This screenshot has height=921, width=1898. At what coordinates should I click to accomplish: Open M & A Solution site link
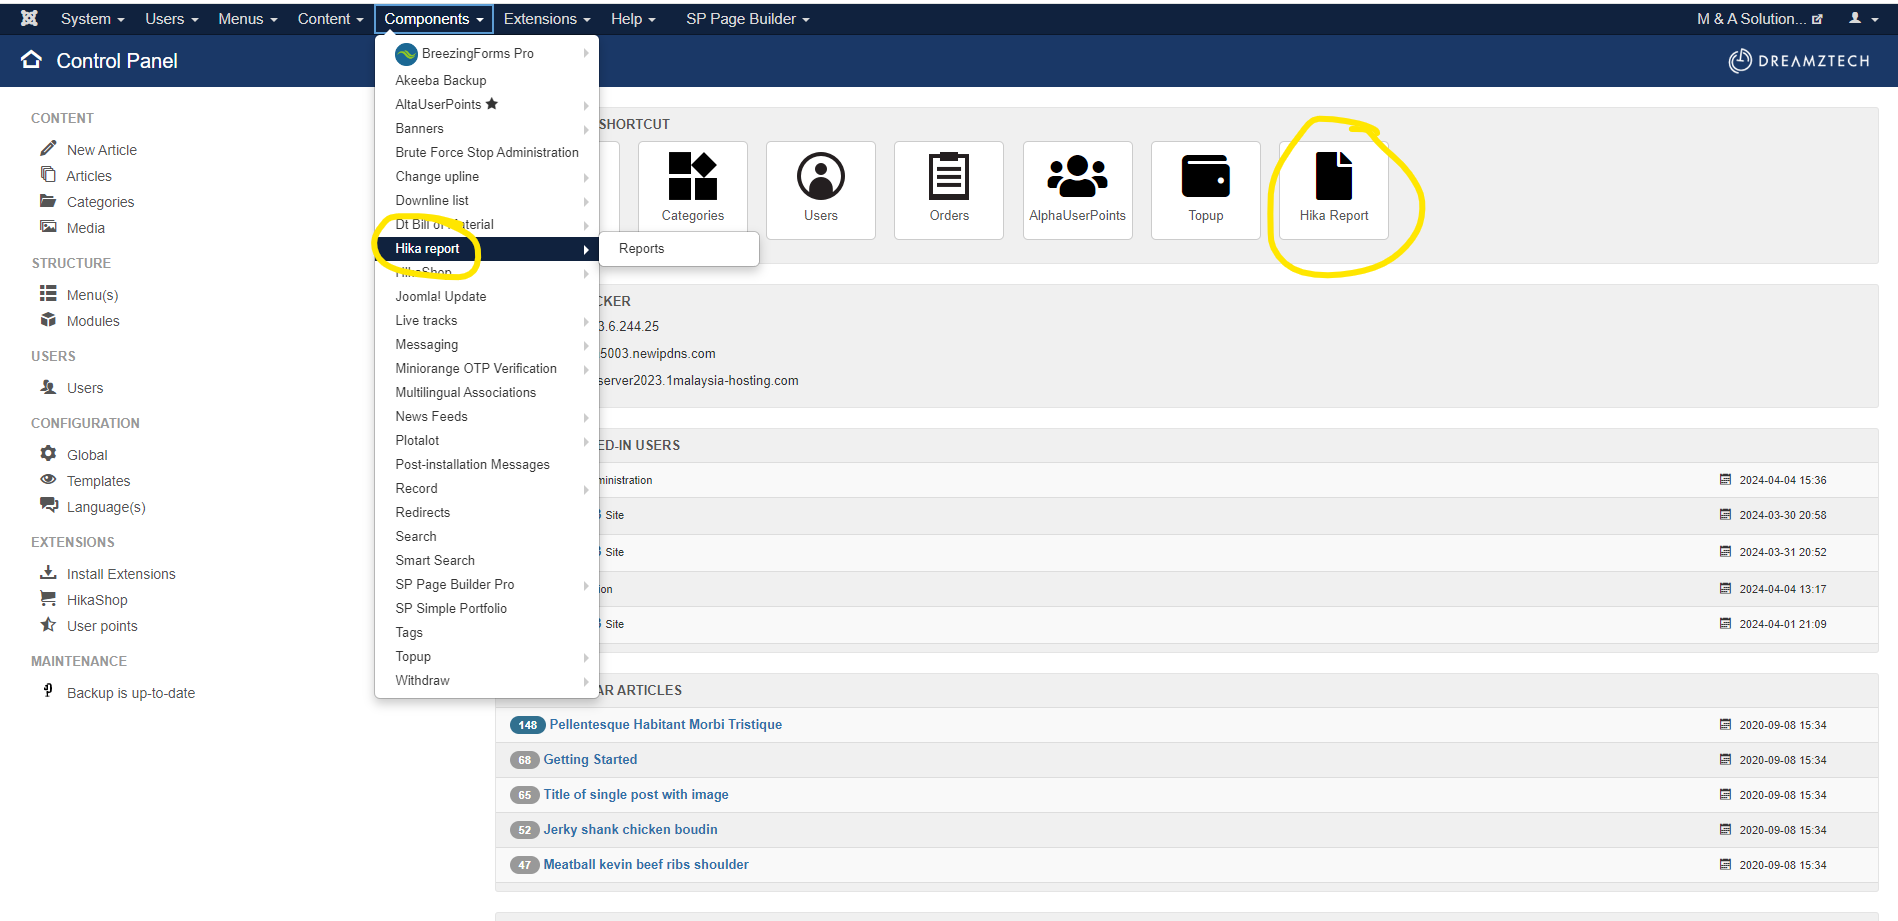point(1759,19)
